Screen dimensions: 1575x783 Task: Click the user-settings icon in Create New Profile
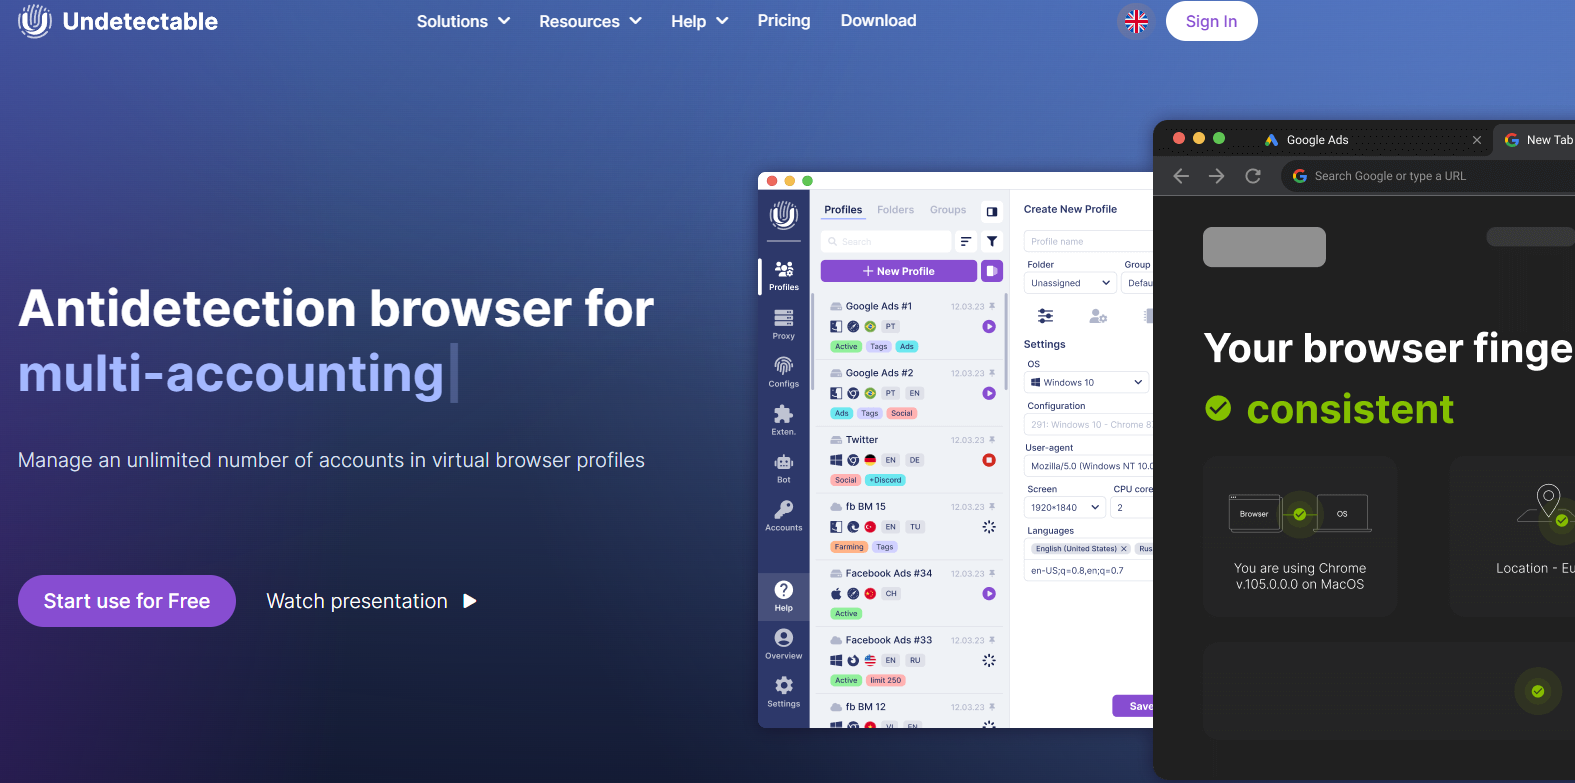(1098, 316)
